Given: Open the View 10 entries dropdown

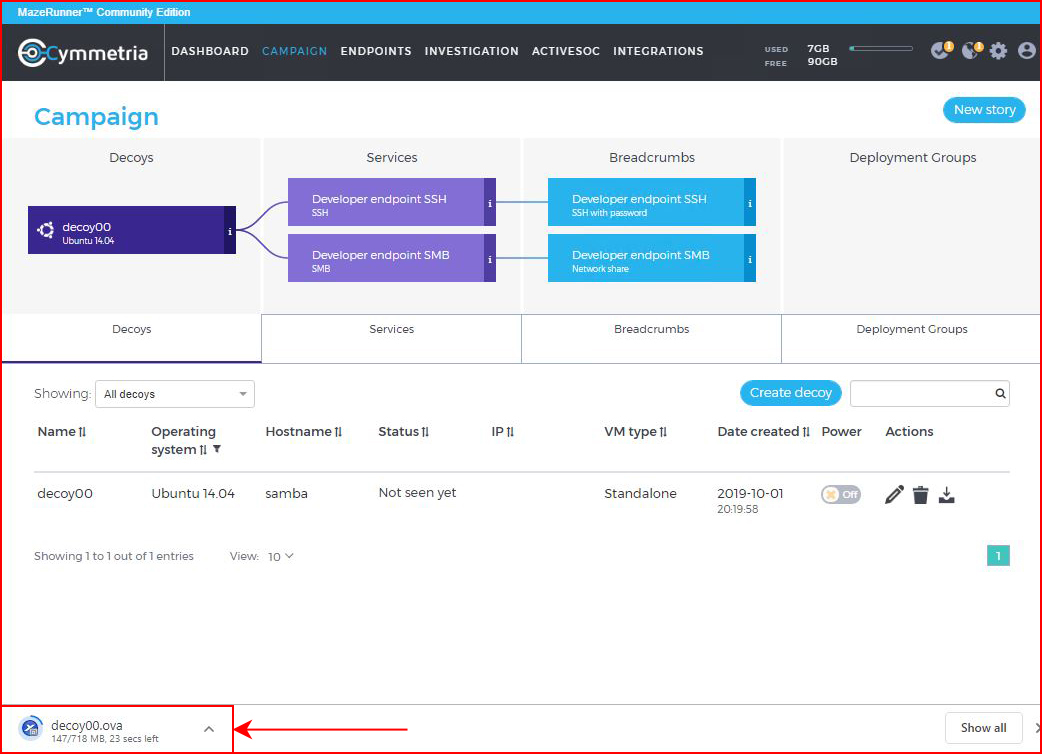Looking at the screenshot, I should [x=280, y=556].
